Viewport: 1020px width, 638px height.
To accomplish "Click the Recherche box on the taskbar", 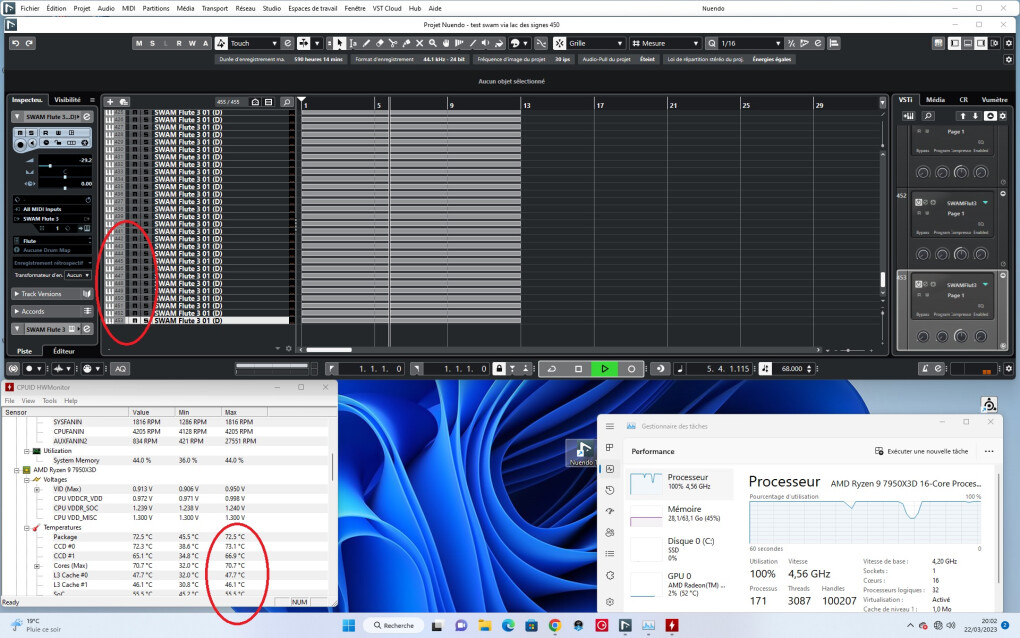I will (394, 626).
